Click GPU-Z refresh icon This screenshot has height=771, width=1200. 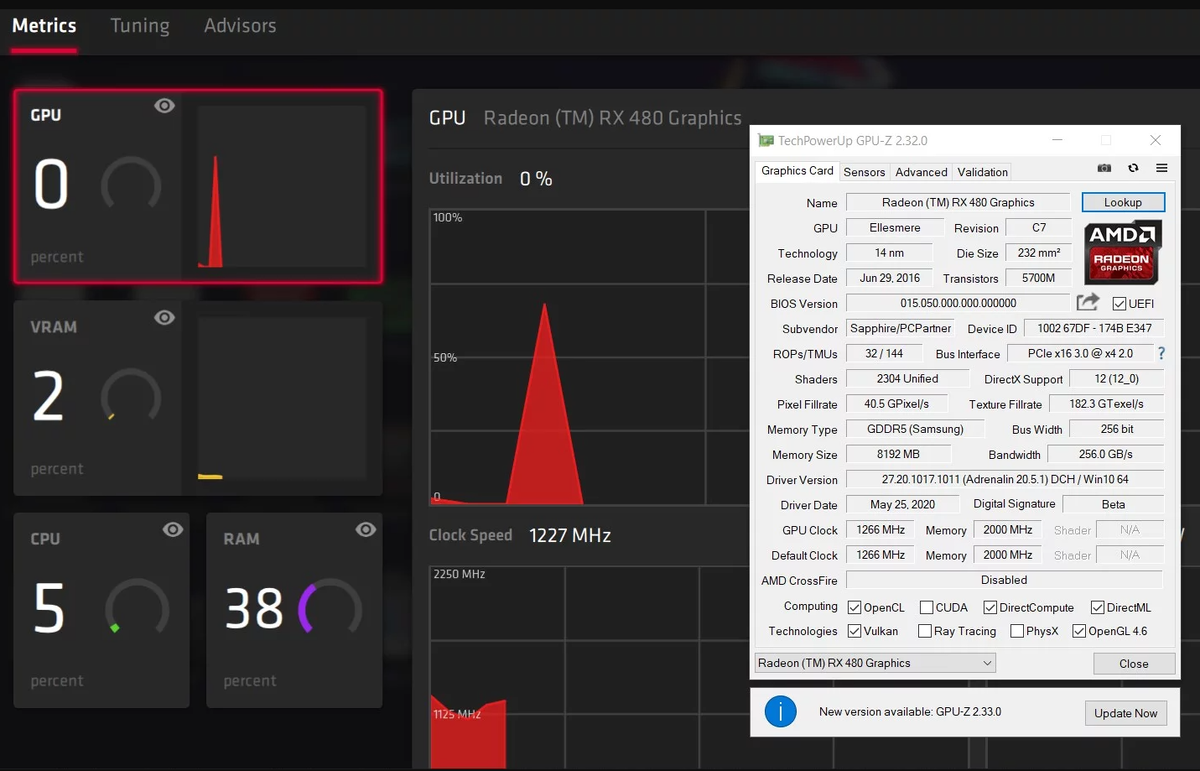pos(1133,168)
